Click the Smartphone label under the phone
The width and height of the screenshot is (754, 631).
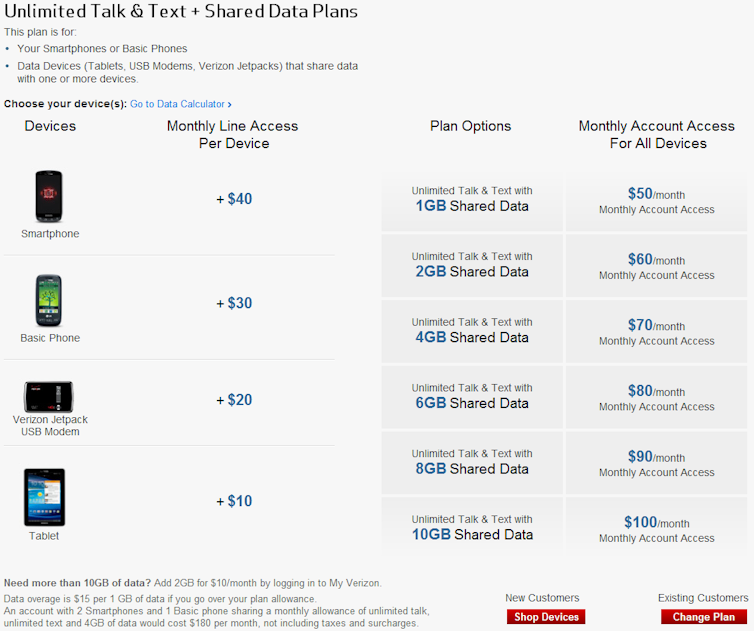[50, 234]
